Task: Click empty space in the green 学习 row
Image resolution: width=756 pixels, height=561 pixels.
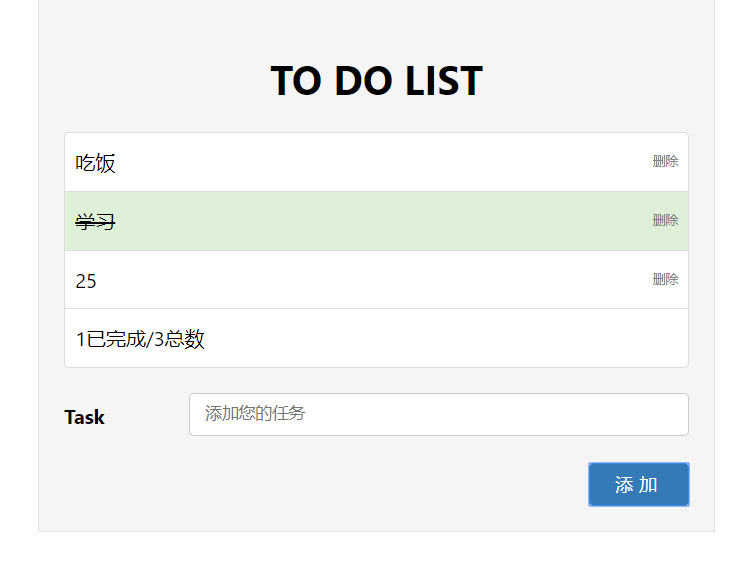Action: [380, 221]
